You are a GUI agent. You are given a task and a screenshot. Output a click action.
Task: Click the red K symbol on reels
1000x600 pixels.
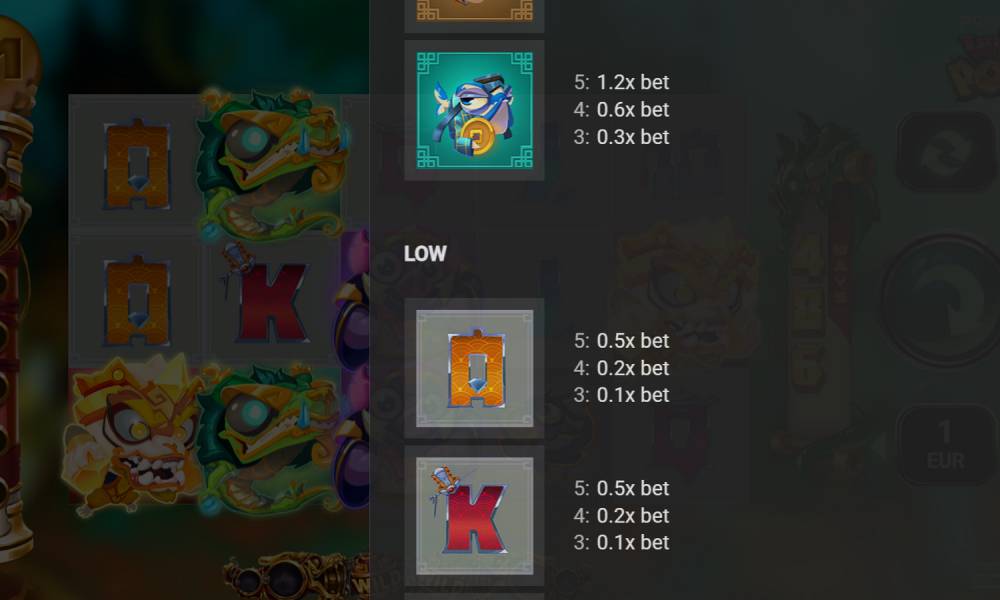click(x=266, y=295)
